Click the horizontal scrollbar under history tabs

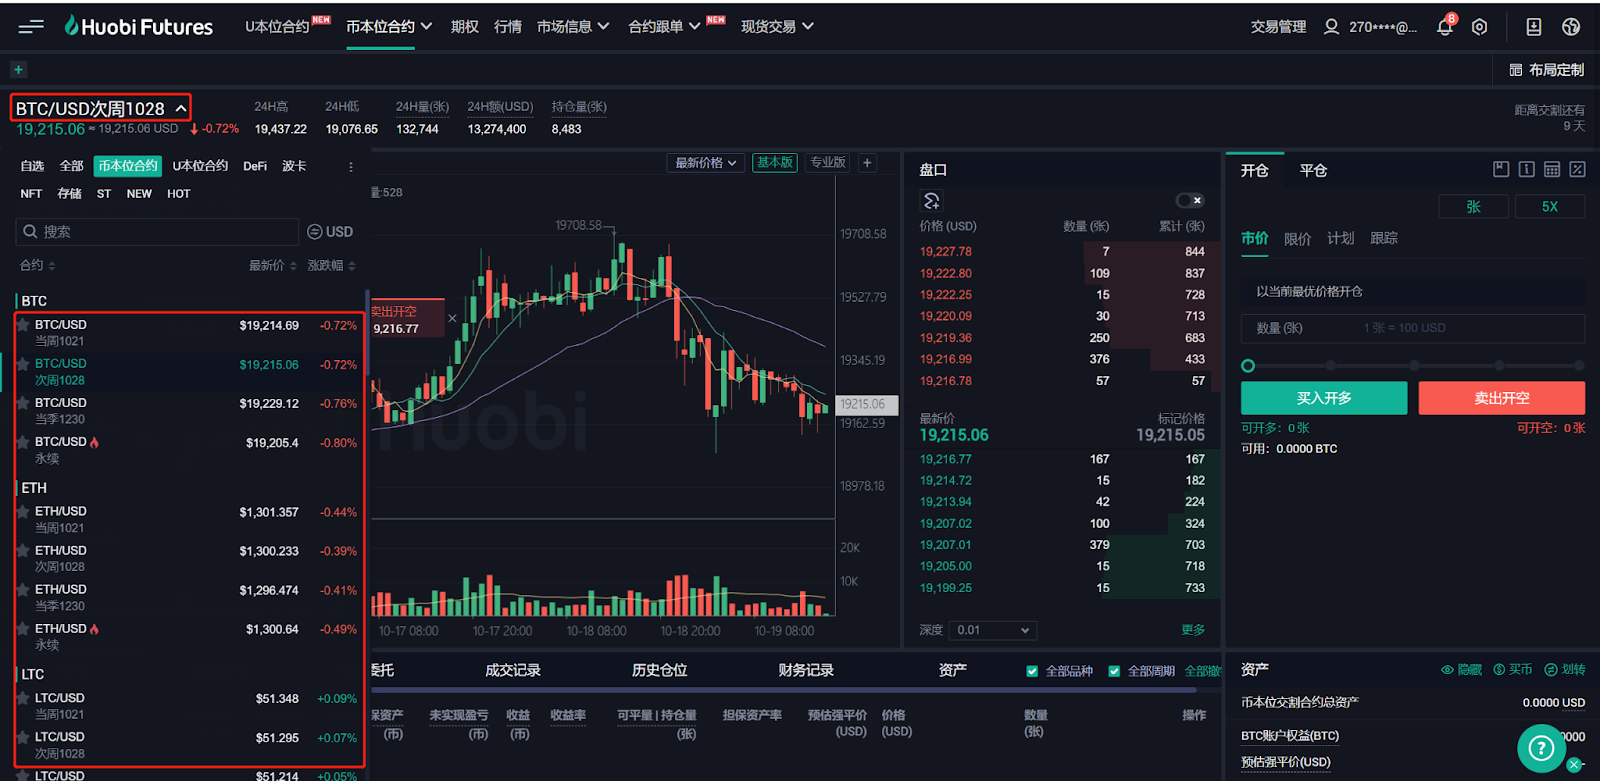point(783,690)
